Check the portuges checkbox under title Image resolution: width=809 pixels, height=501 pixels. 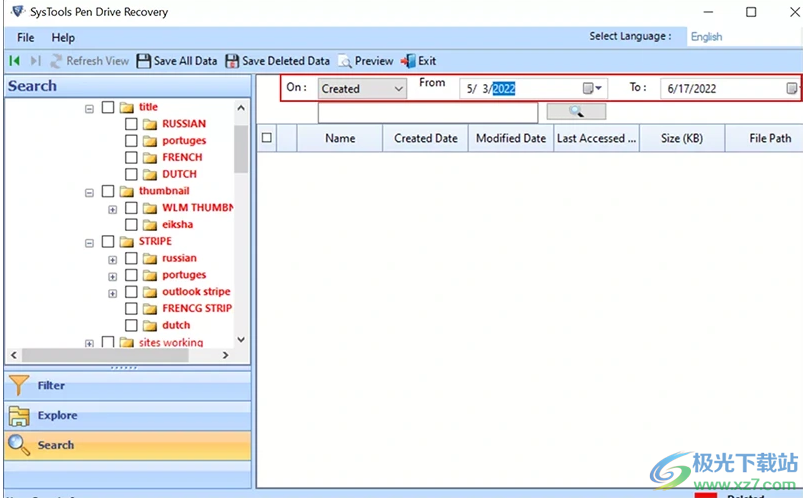[x=131, y=141]
